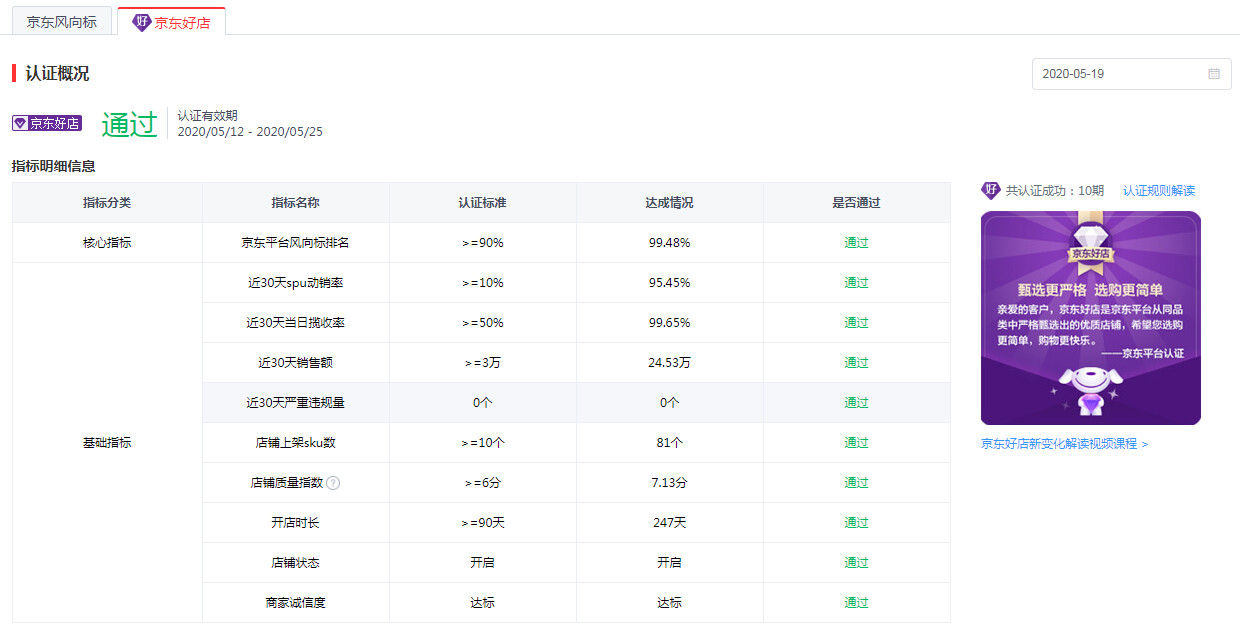The image size is (1240, 632).
Task: Click the 99.65% achievement value
Action: tap(670, 323)
